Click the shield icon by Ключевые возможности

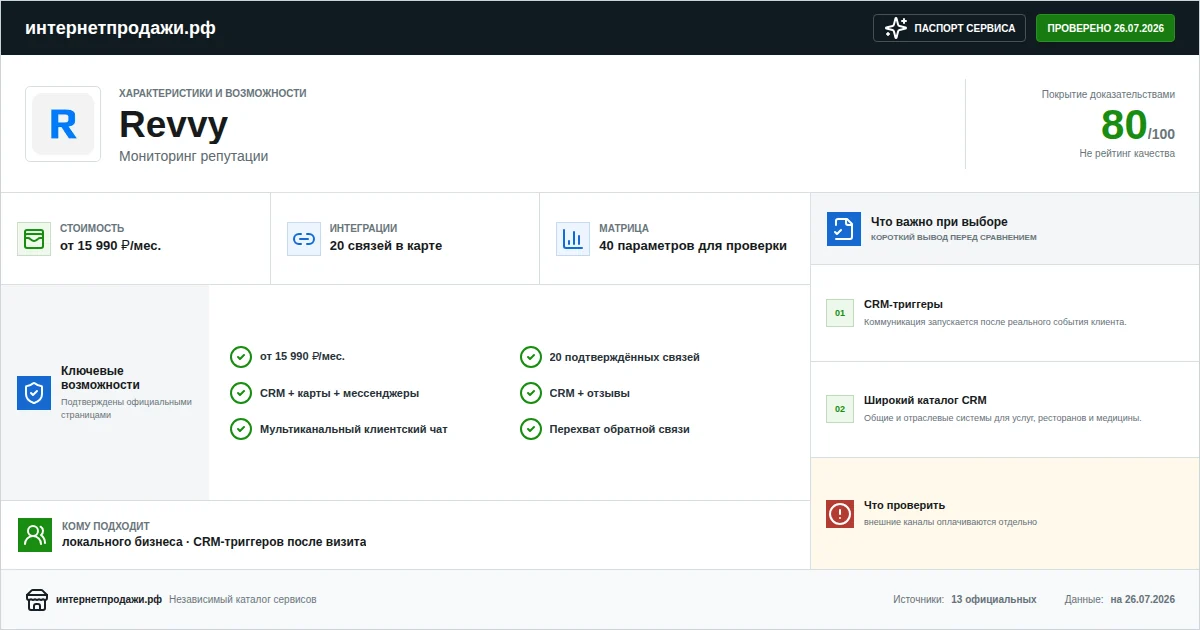coord(34,393)
